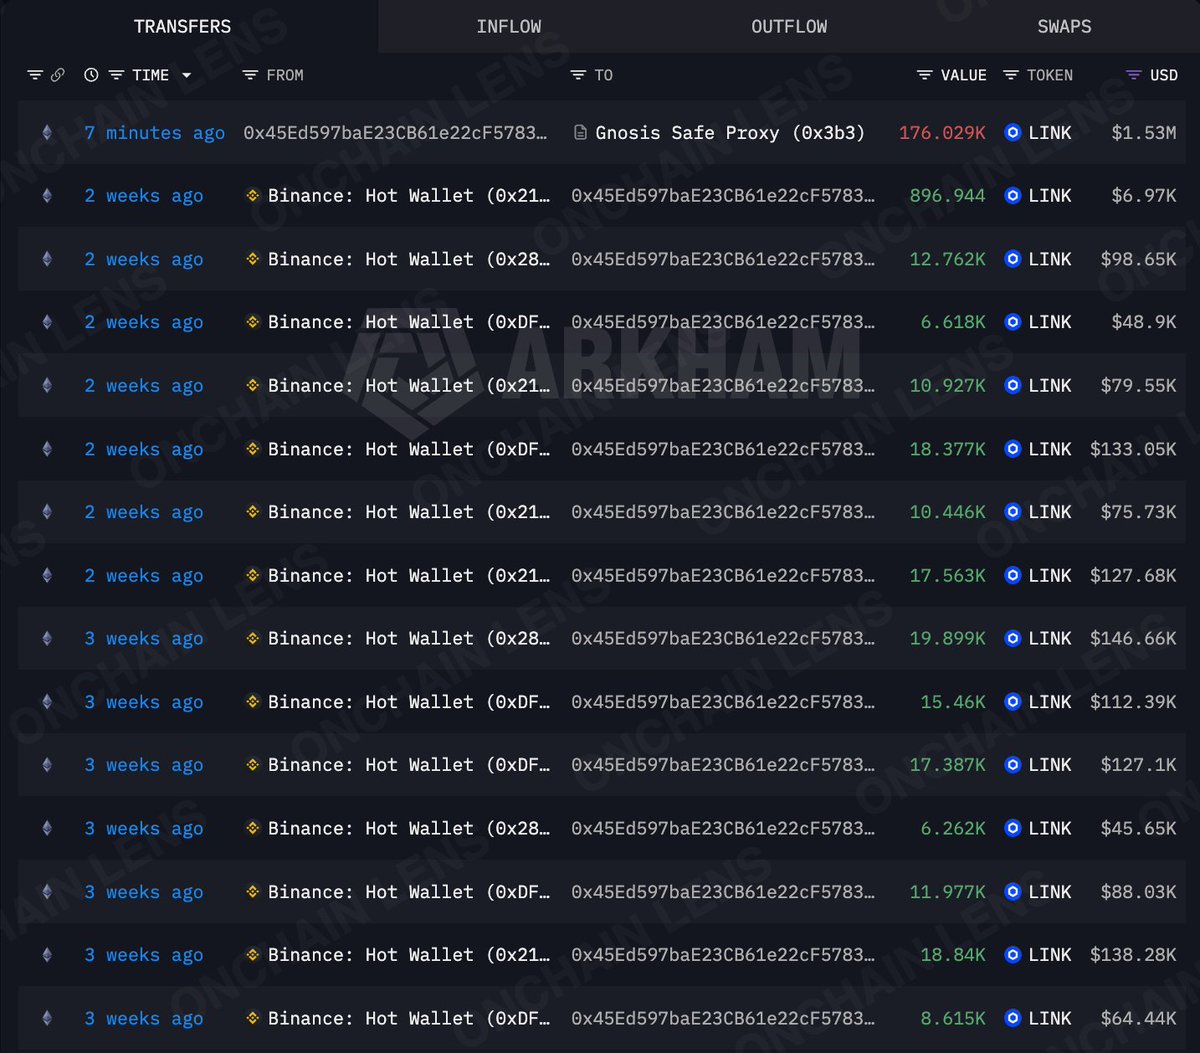
Task: Click the LINK token icon in the $64.44K row
Action: click(x=1012, y=1018)
